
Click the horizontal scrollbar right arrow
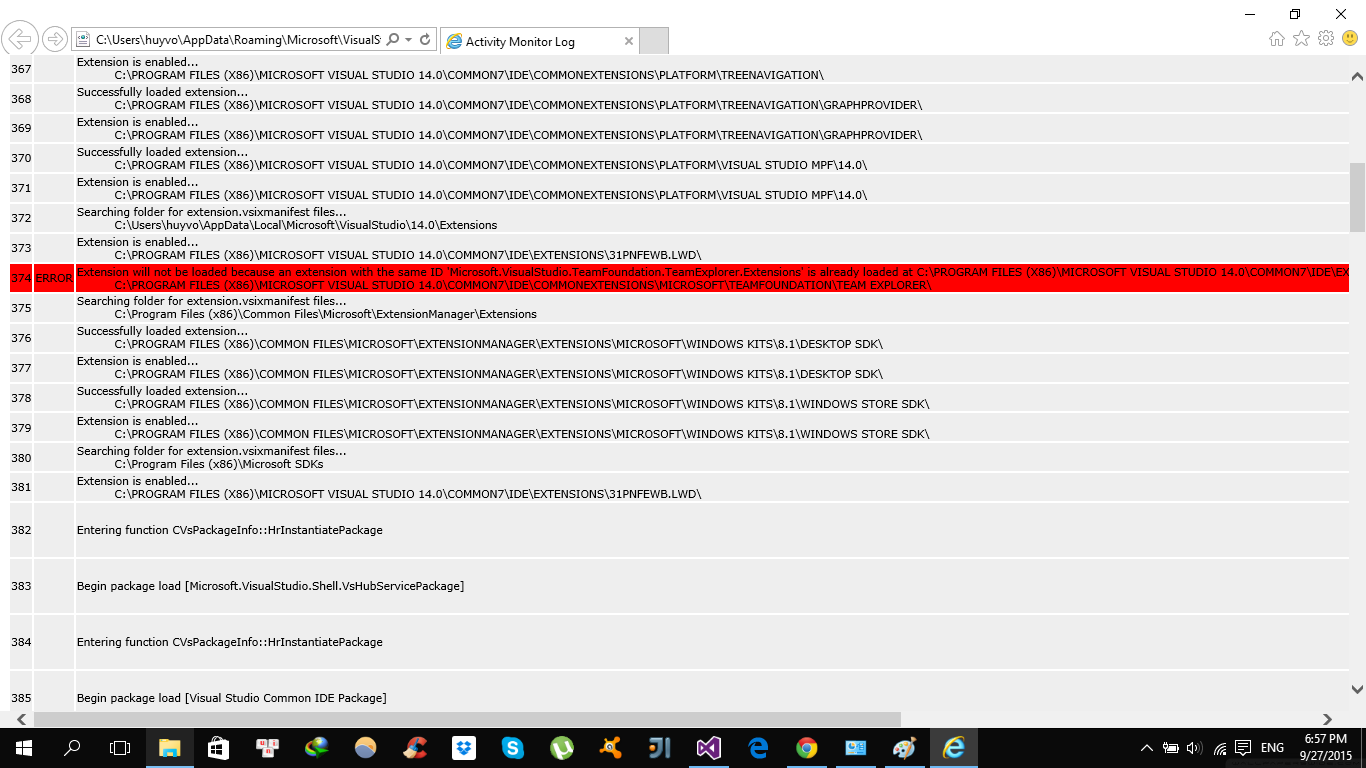pyautogui.click(x=1327, y=719)
